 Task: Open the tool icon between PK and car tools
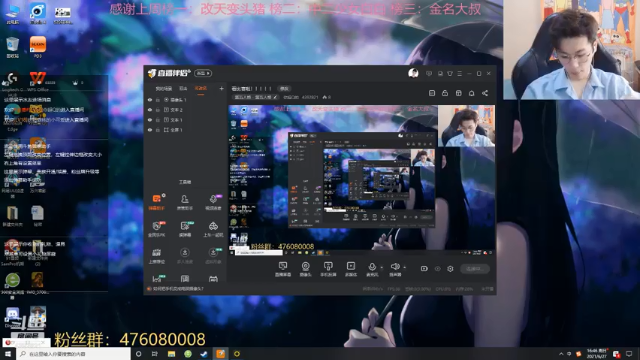coord(184,229)
